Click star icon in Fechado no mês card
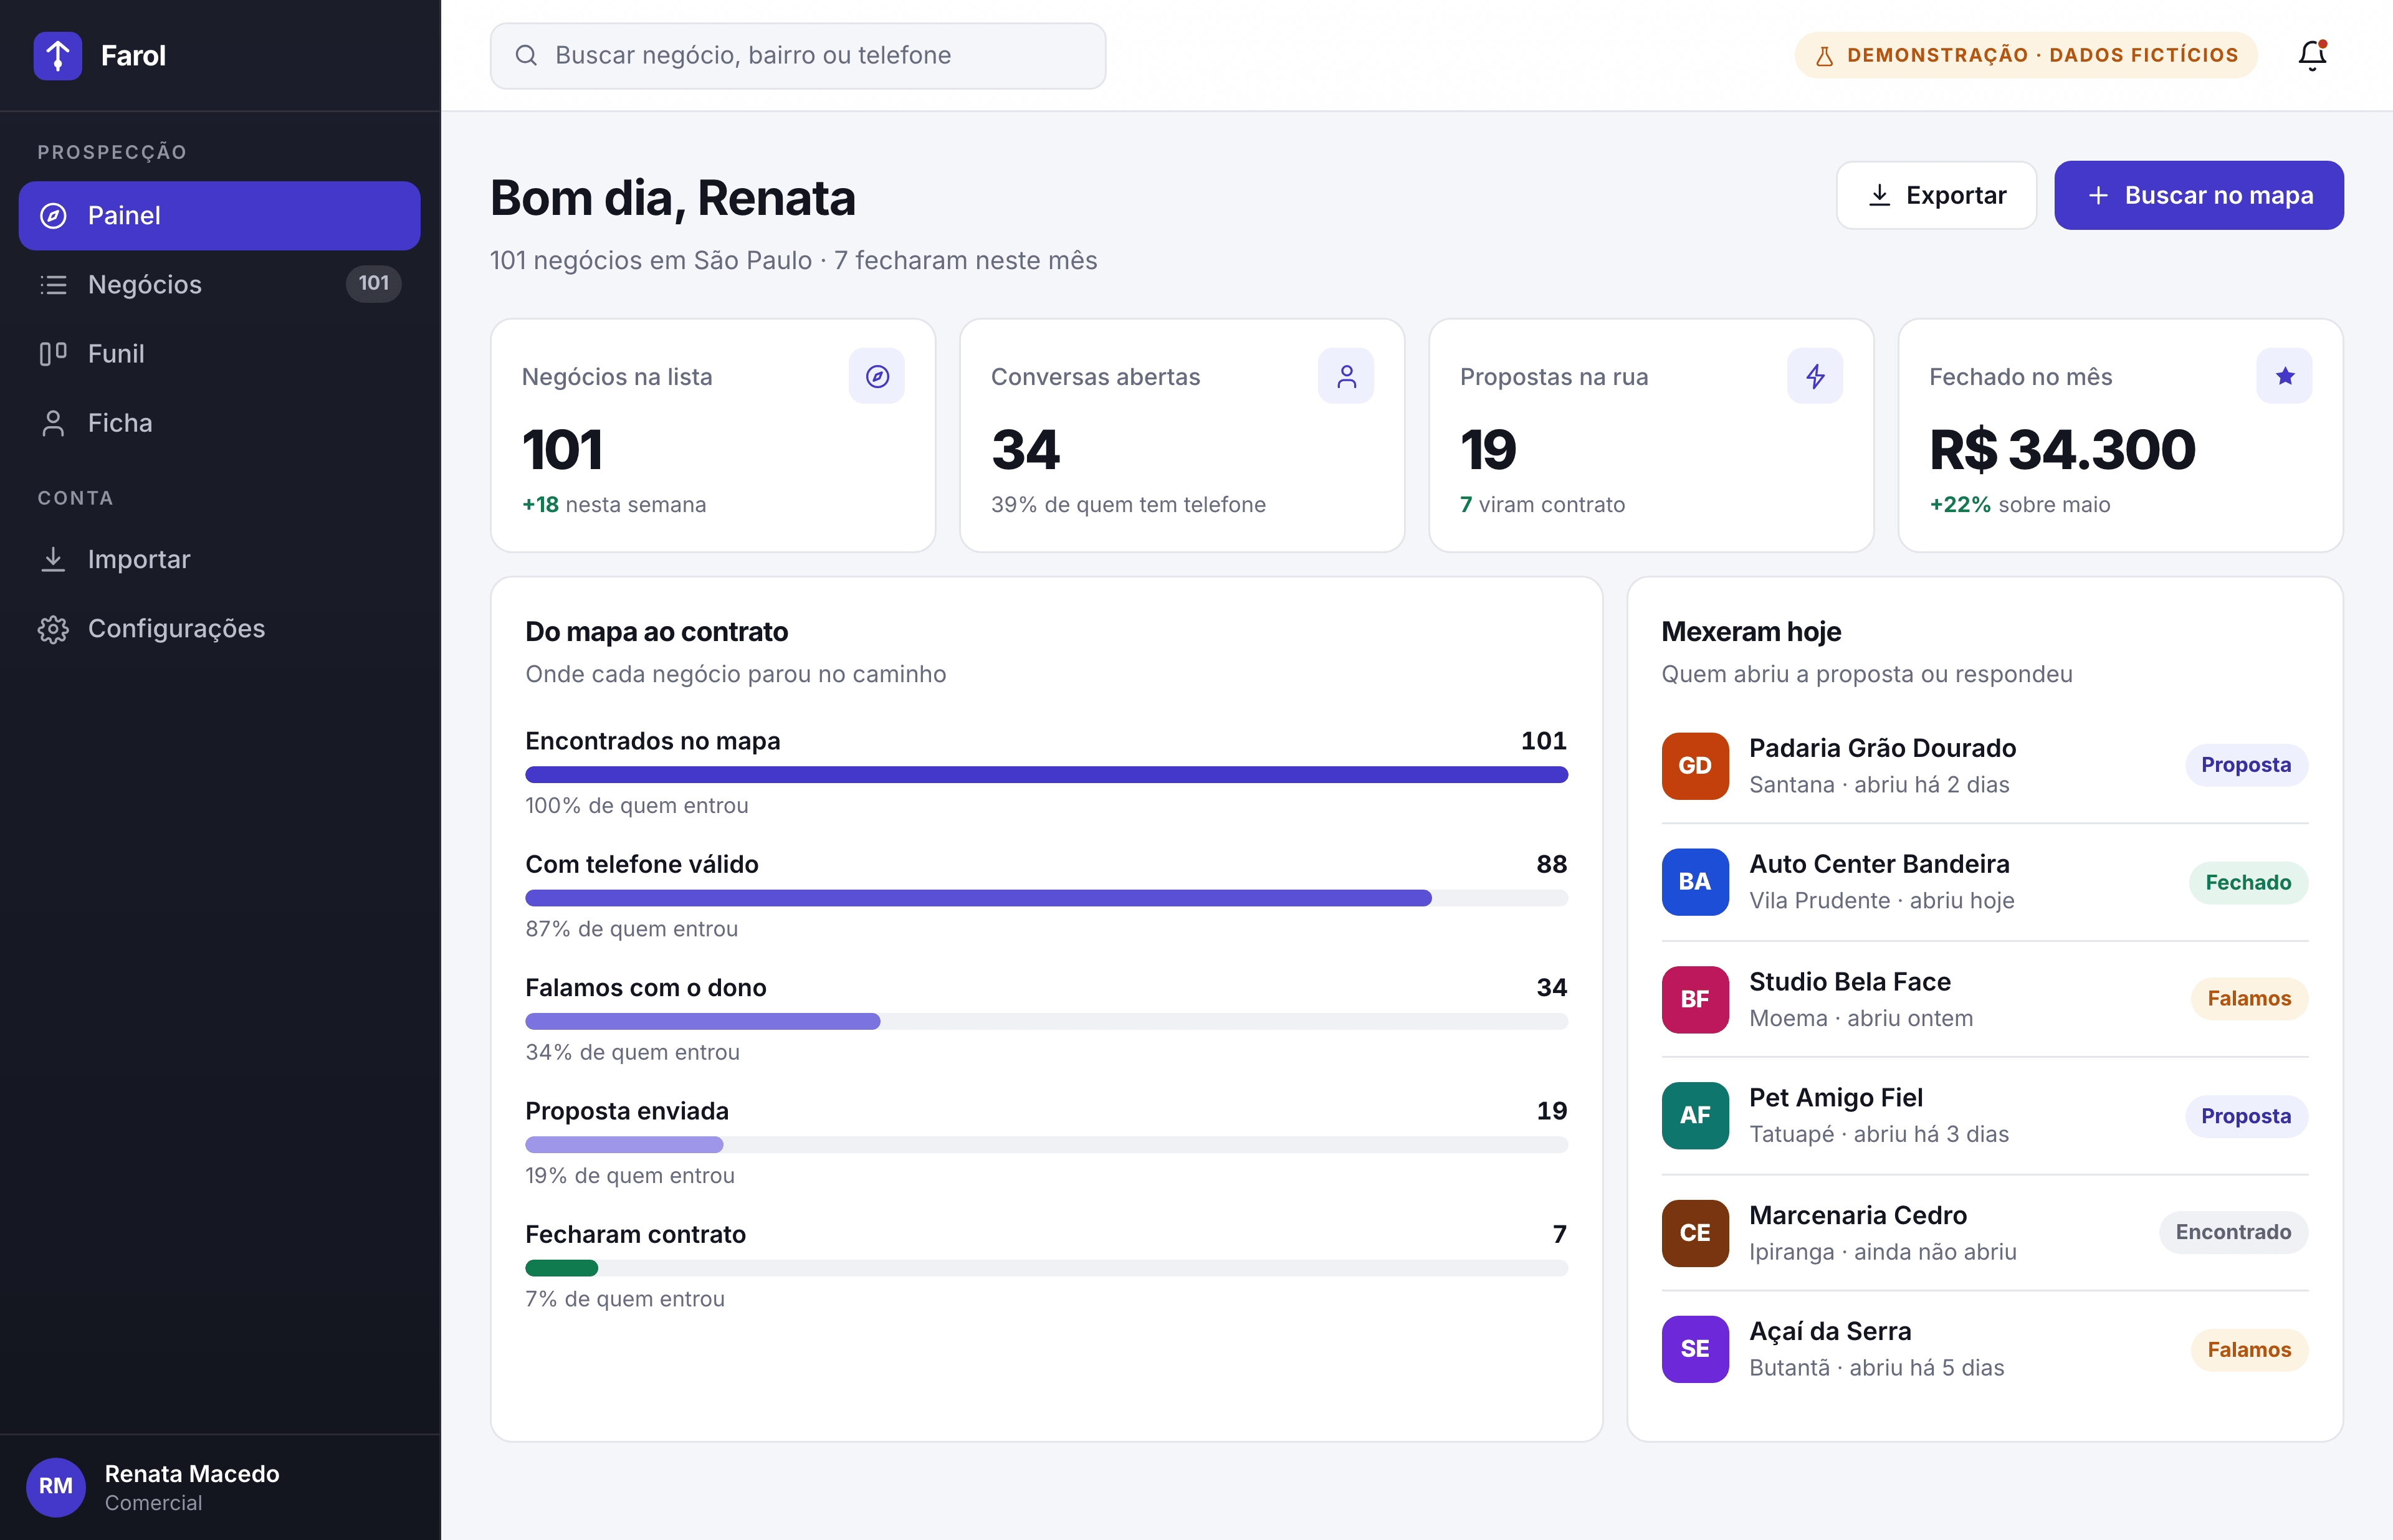Image resolution: width=2393 pixels, height=1540 pixels. tap(2284, 376)
